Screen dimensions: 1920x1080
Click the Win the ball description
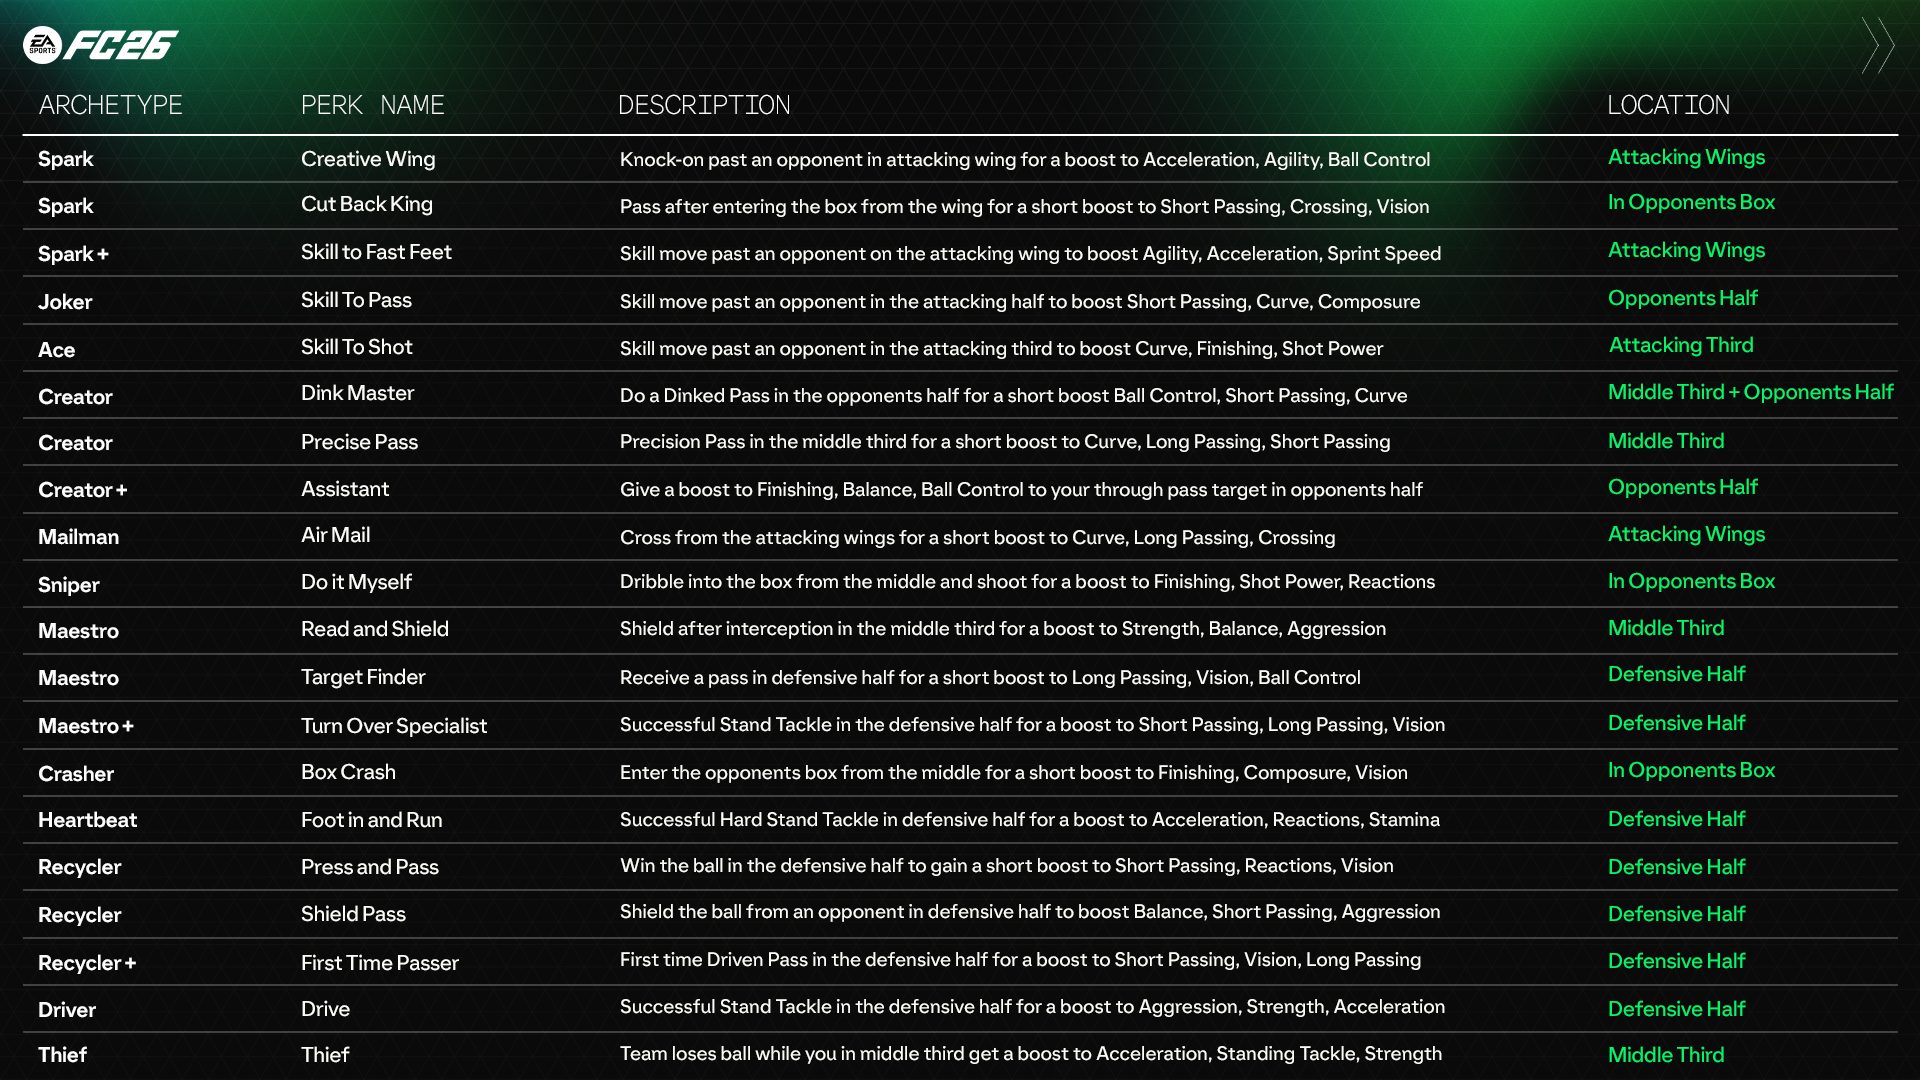tap(1007, 866)
